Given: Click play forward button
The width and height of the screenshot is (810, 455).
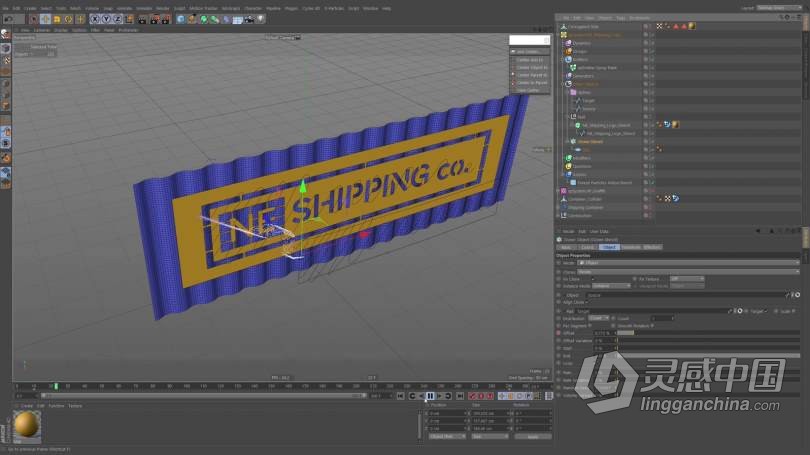Looking at the screenshot, I should [439, 396].
